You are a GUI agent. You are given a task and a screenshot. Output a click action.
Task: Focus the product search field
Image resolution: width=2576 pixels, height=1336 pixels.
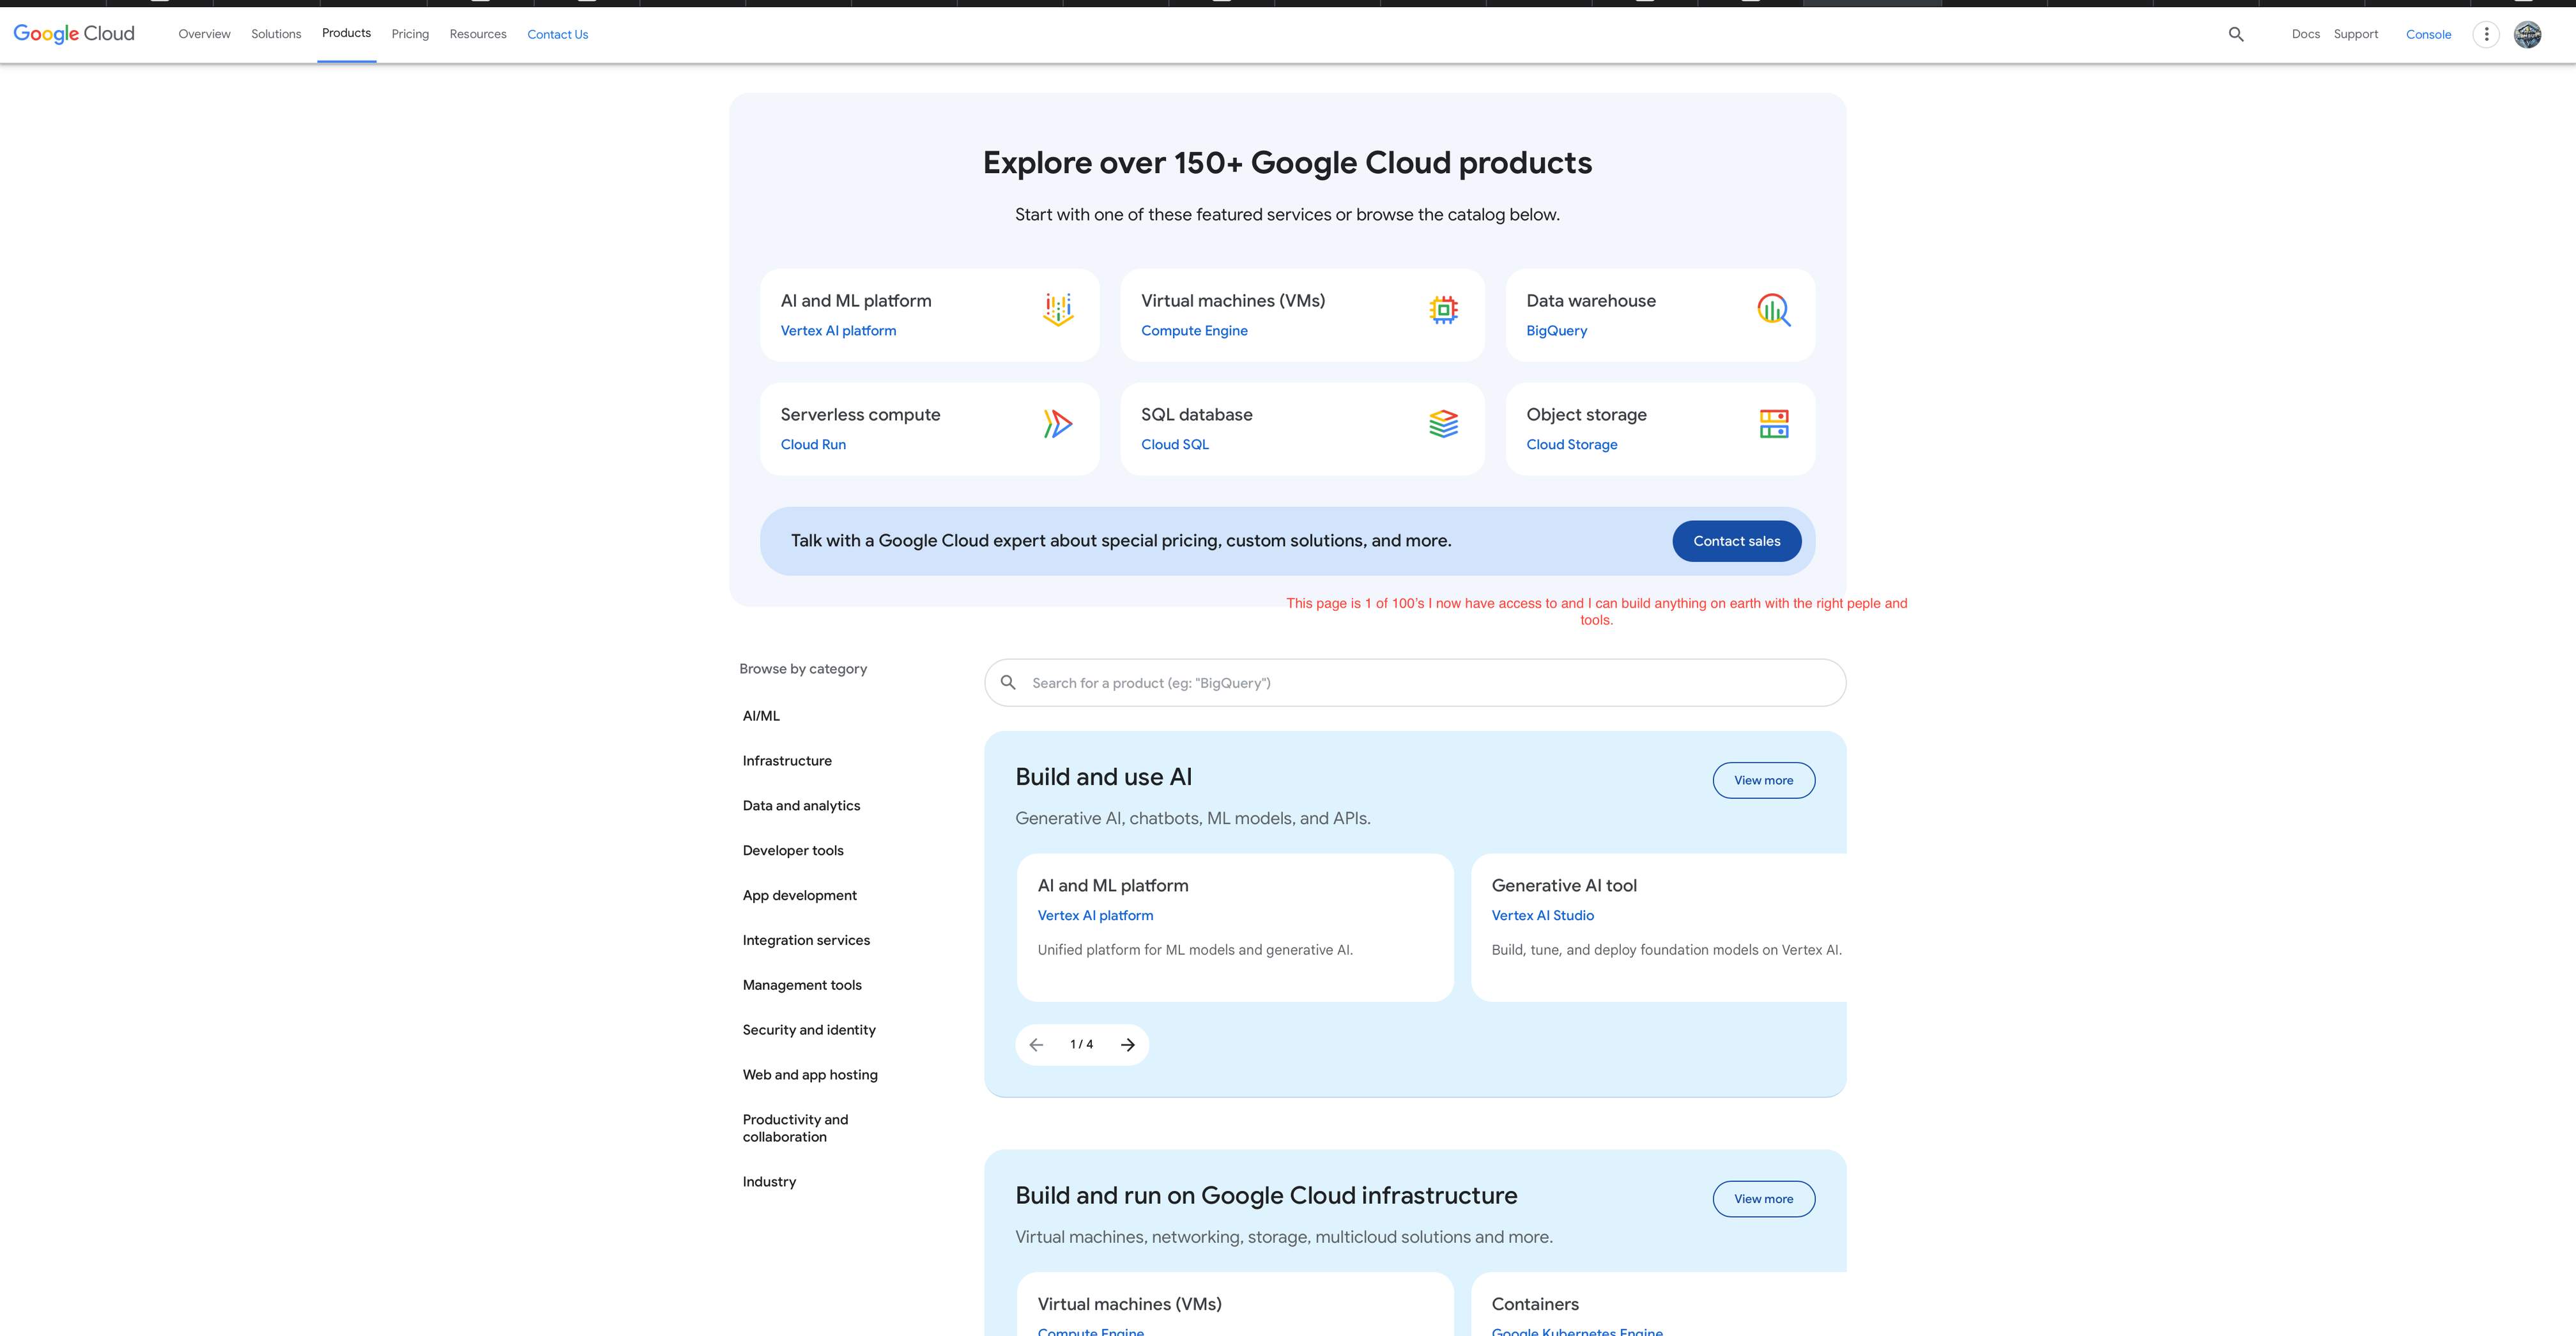[x=1430, y=683]
